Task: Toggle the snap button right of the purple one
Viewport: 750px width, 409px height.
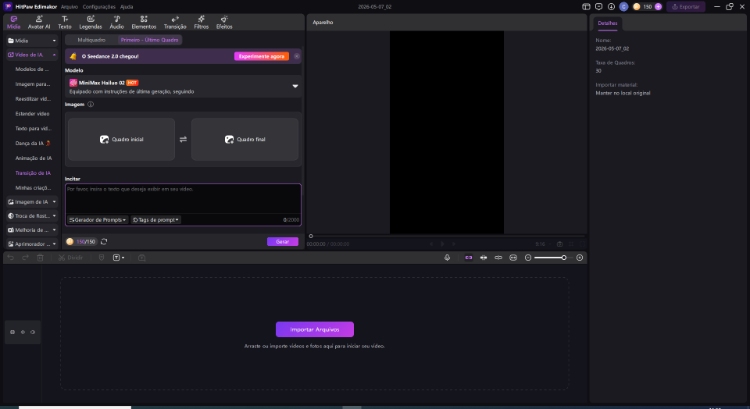Action: (x=484, y=258)
